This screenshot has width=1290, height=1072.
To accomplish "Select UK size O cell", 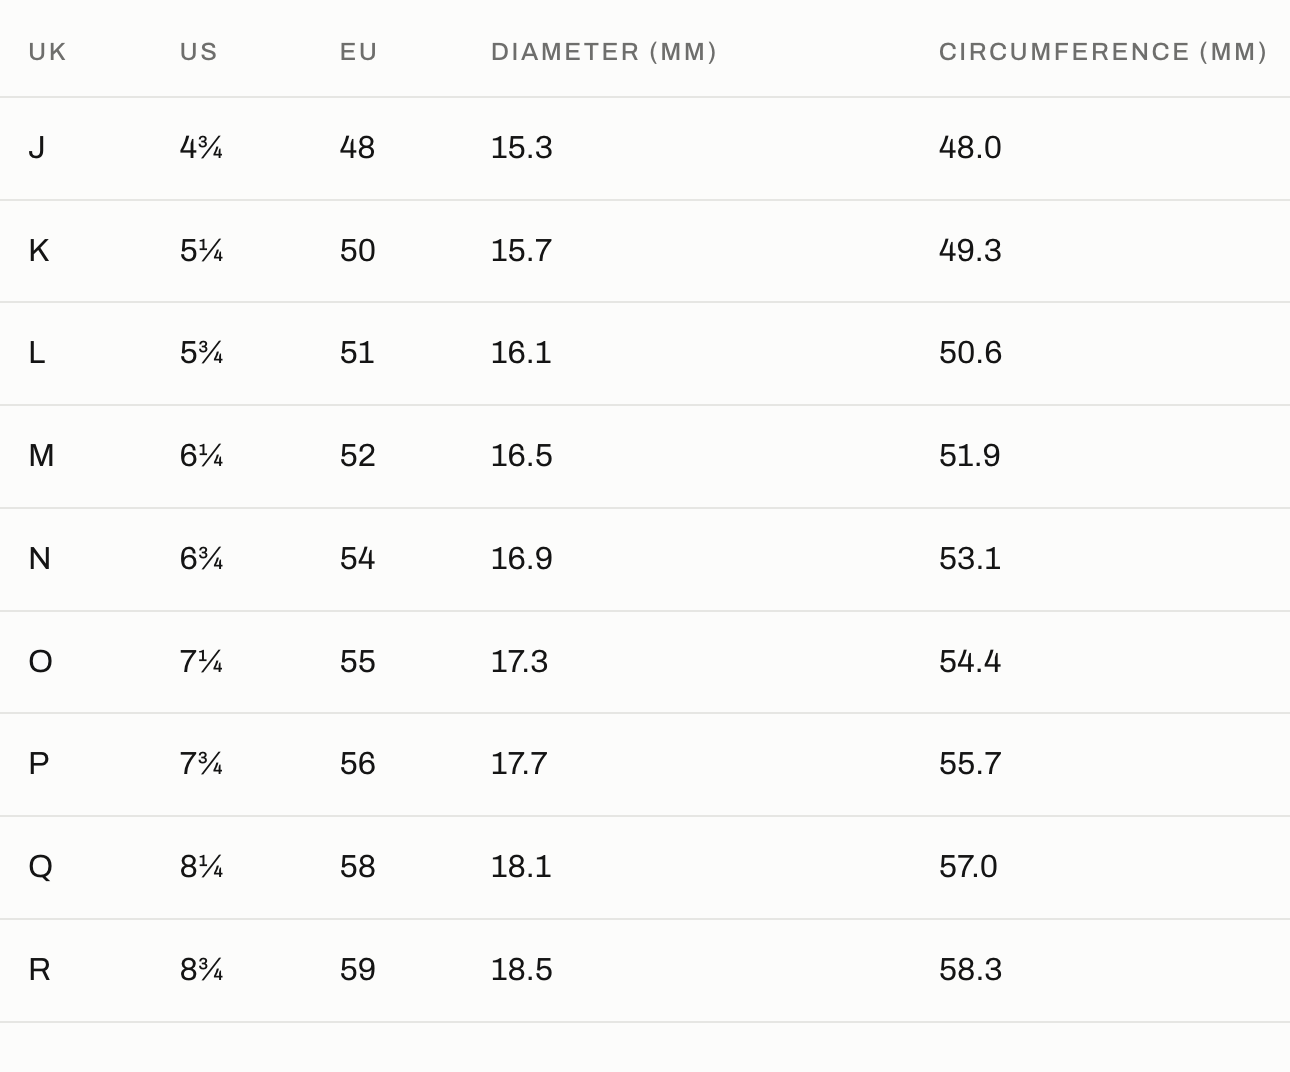I will pos(40,662).
